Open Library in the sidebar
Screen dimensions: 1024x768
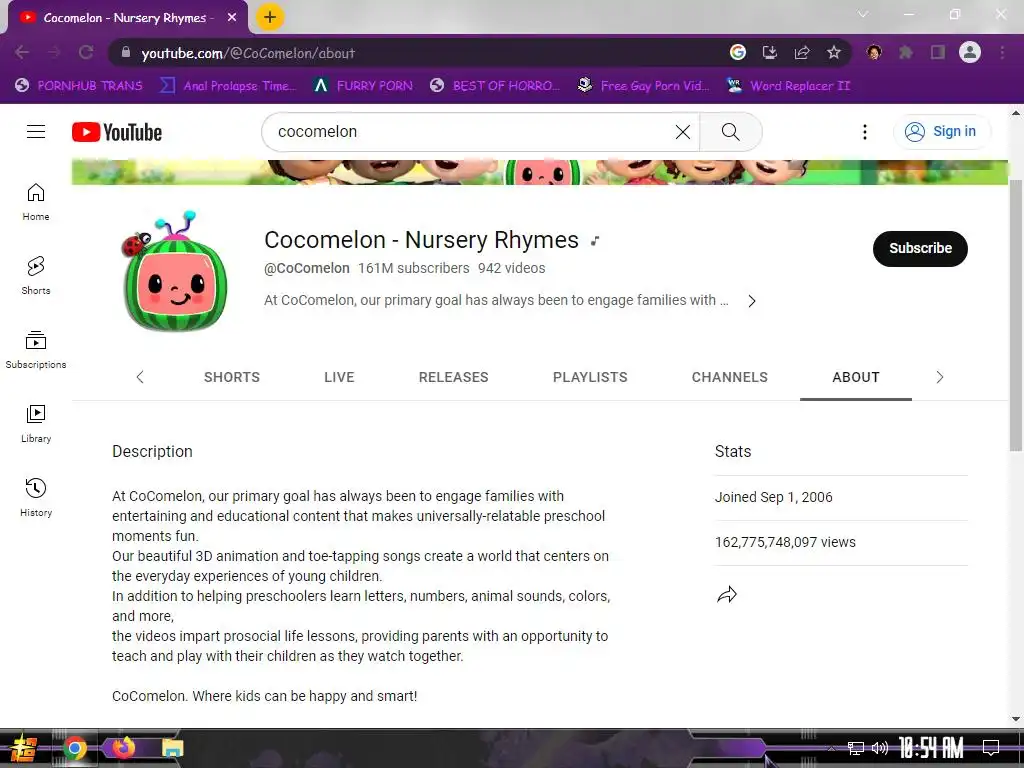point(36,424)
